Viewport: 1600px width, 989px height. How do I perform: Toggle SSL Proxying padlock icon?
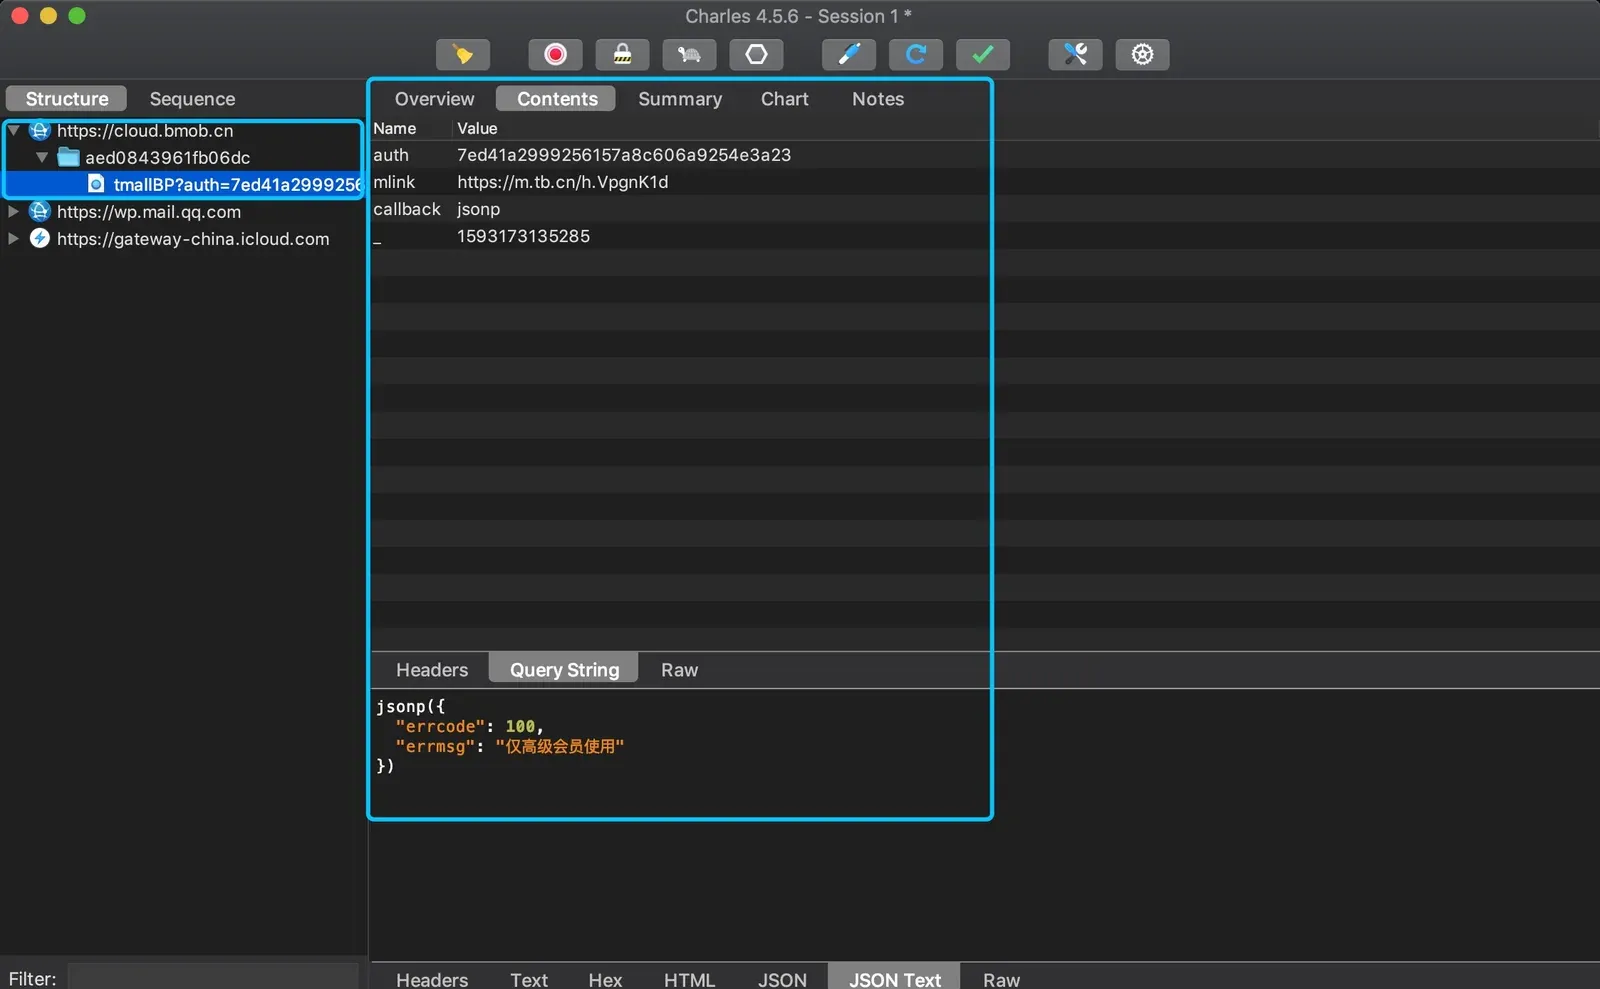click(622, 54)
